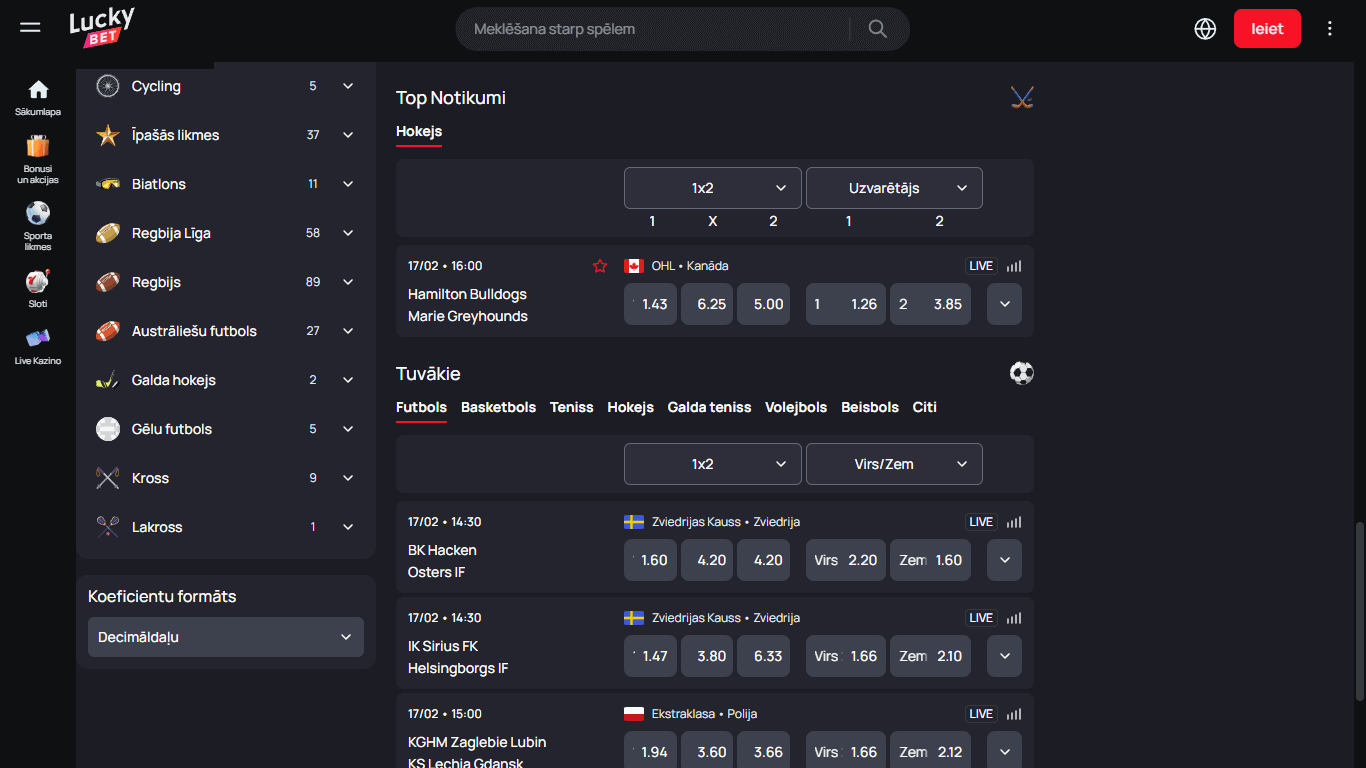Viewport: 1366px width, 768px height.
Task: Select the Futbols tab in Tuvākie
Action: [421, 407]
